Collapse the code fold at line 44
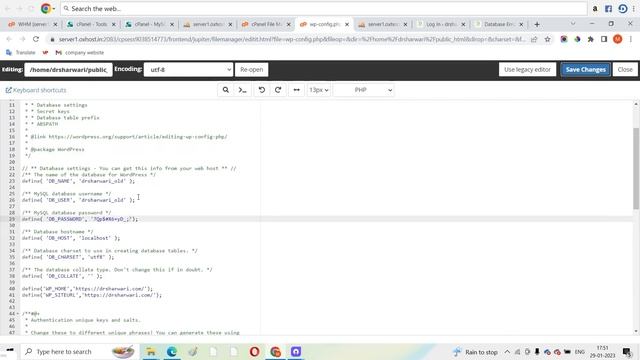Viewport: 640px width, 360px height. pyautogui.click(x=18, y=313)
